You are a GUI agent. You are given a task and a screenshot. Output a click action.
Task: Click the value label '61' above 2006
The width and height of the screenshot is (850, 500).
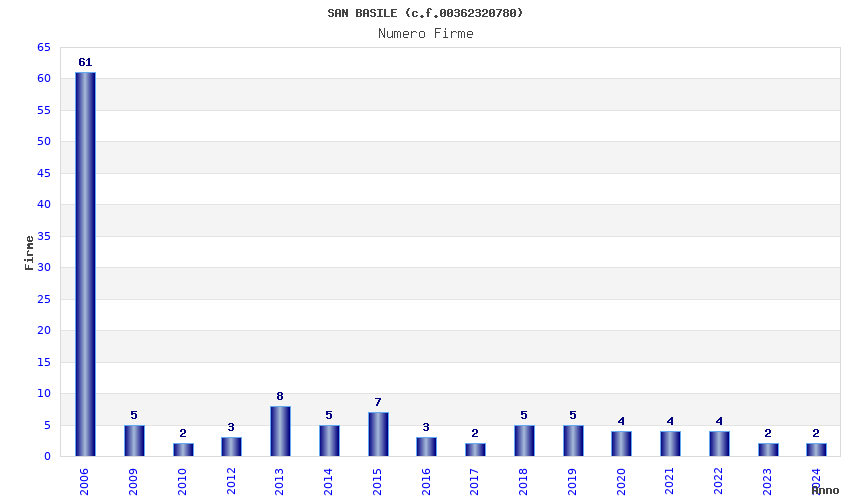click(x=85, y=62)
